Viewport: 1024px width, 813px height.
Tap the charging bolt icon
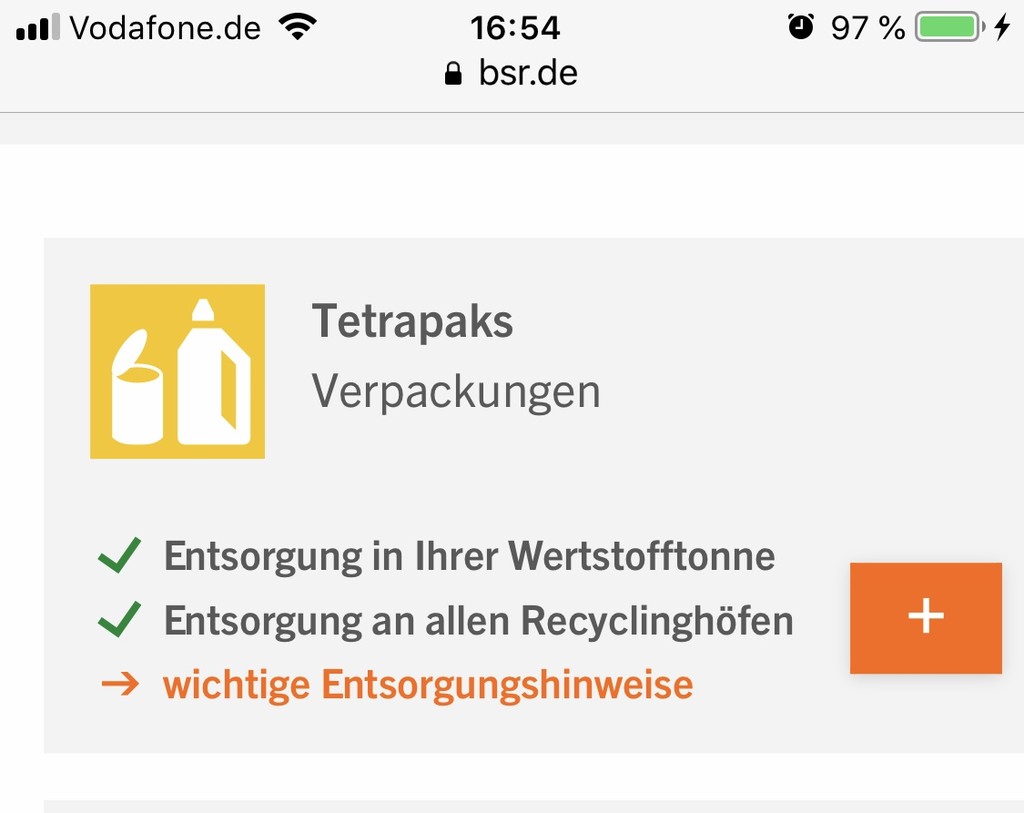pos(1002,27)
